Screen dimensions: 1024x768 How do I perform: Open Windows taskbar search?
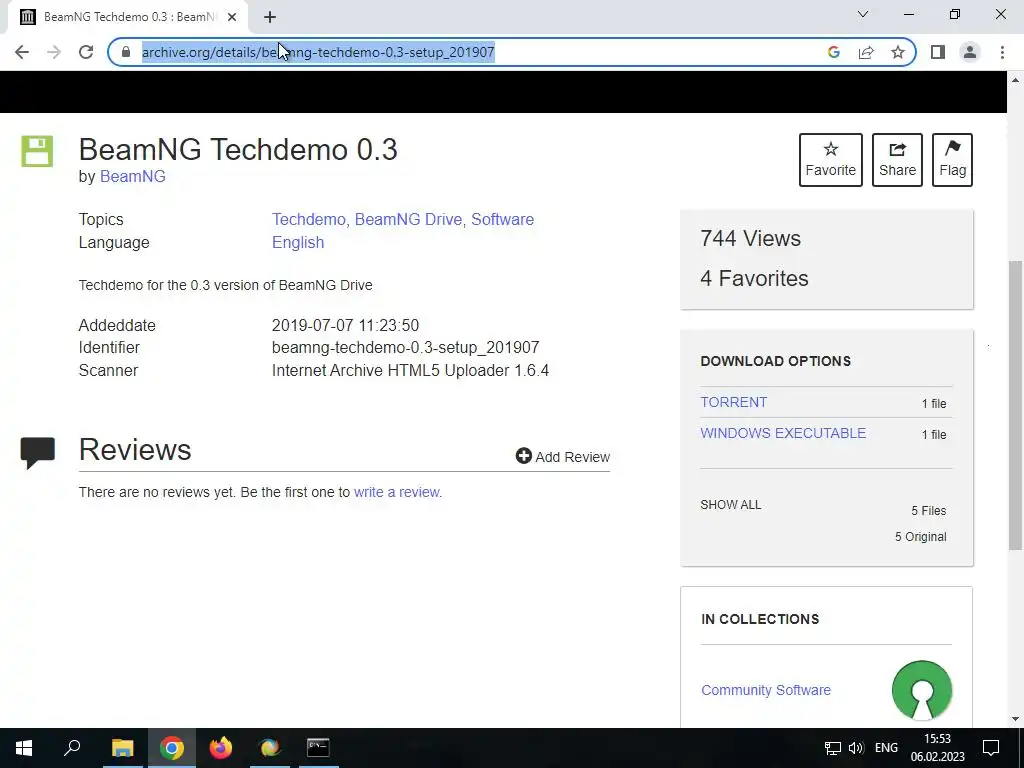click(x=72, y=748)
